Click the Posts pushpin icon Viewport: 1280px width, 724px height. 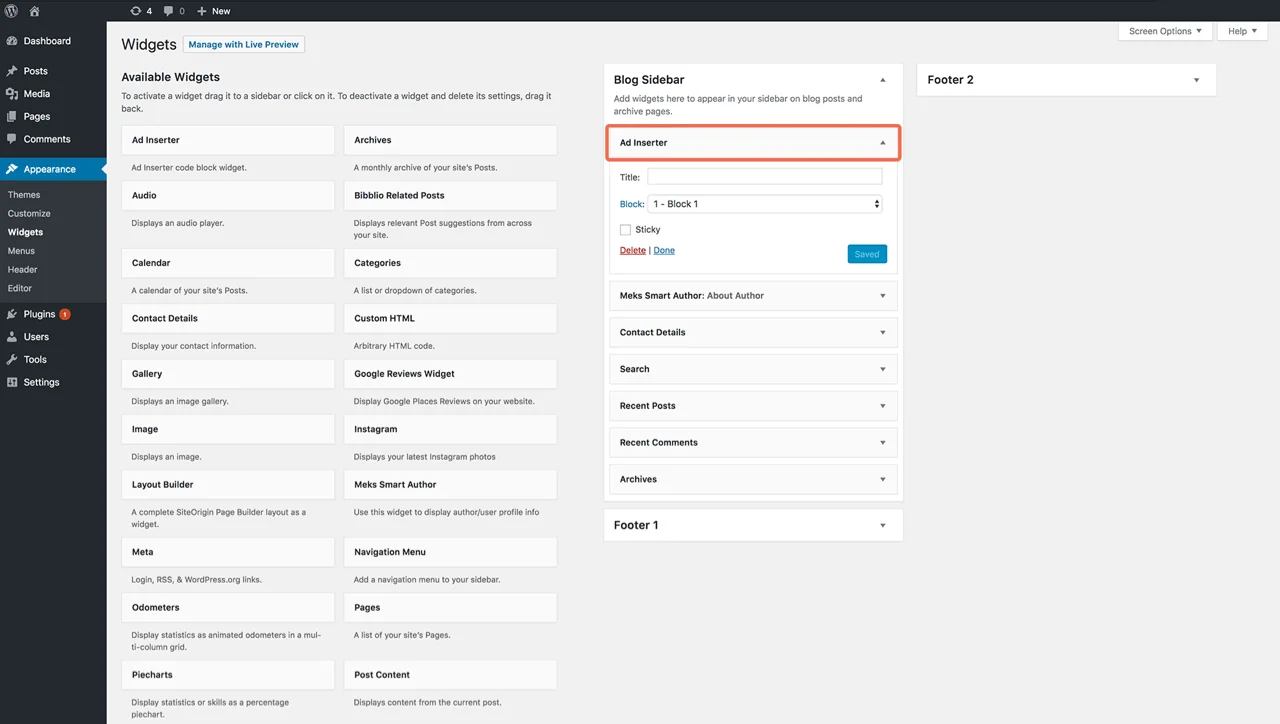pos(12,71)
